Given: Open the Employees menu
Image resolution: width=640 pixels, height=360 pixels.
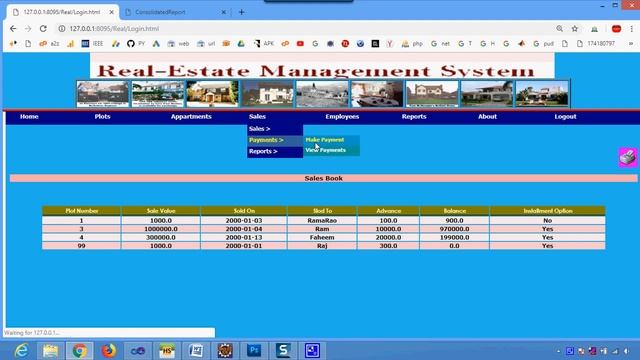Looking at the screenshot, I should point(342,117).
